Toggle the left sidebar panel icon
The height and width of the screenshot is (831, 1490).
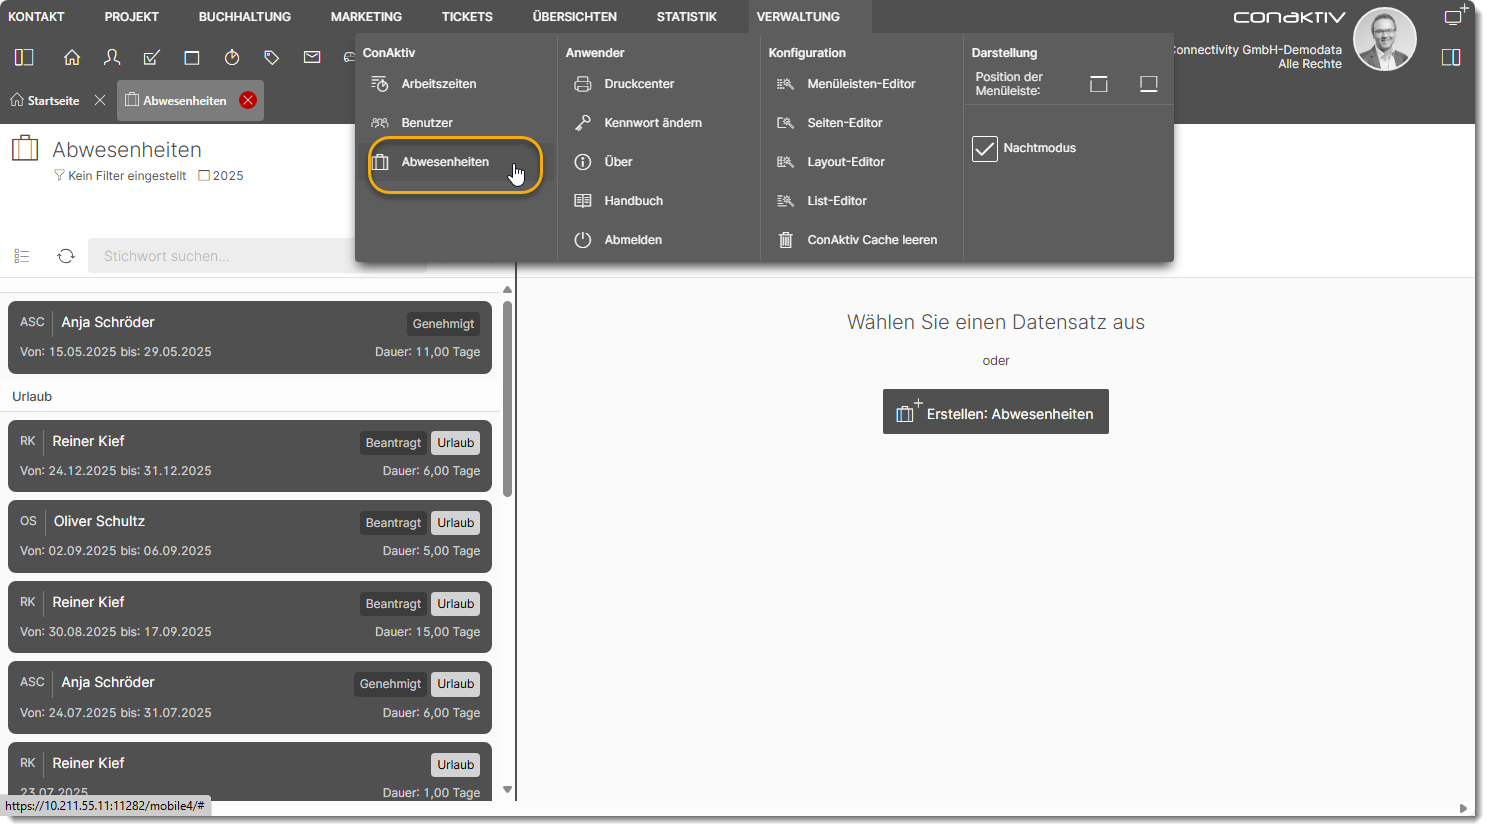pyautogui.click(x=24, y=58)
